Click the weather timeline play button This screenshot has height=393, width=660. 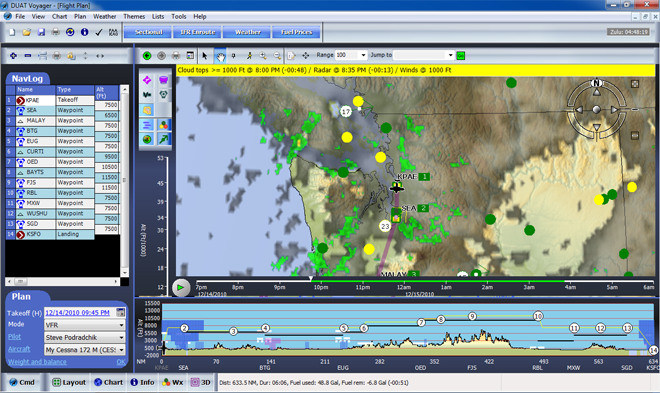181,288
